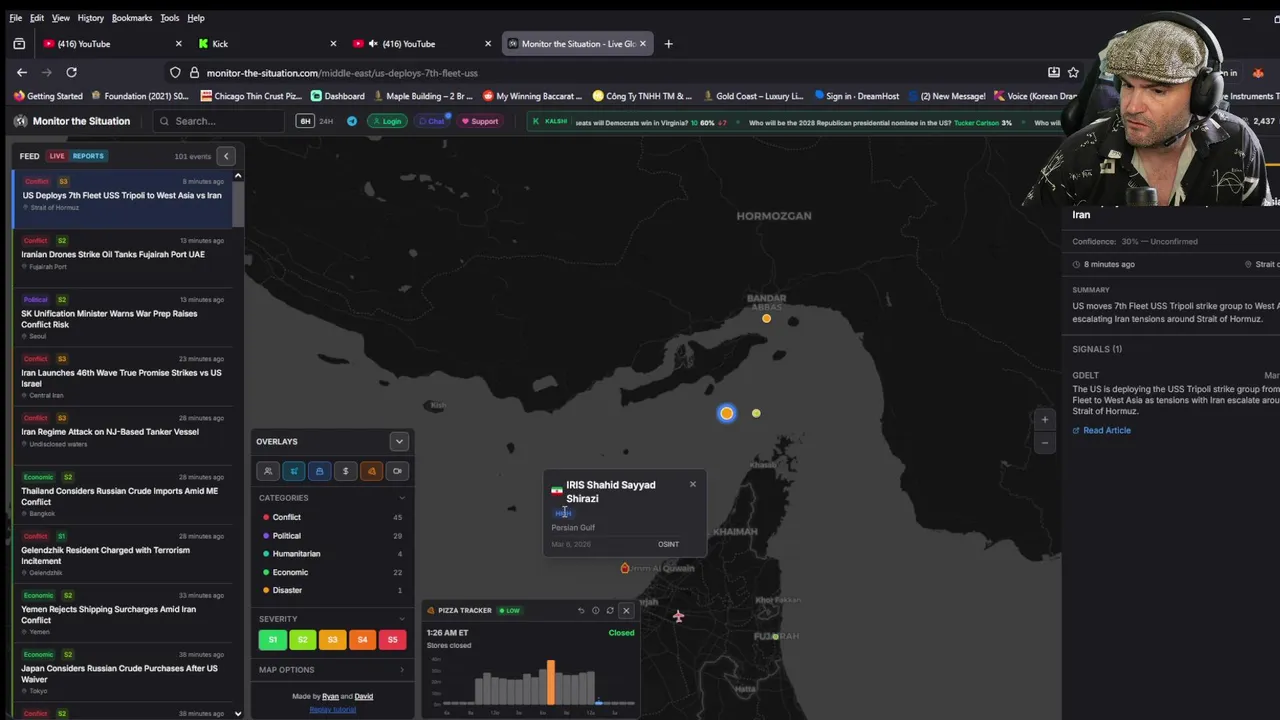The image size is (1280, 720).
Task: Click the Login button
Action: pos(386,121)
